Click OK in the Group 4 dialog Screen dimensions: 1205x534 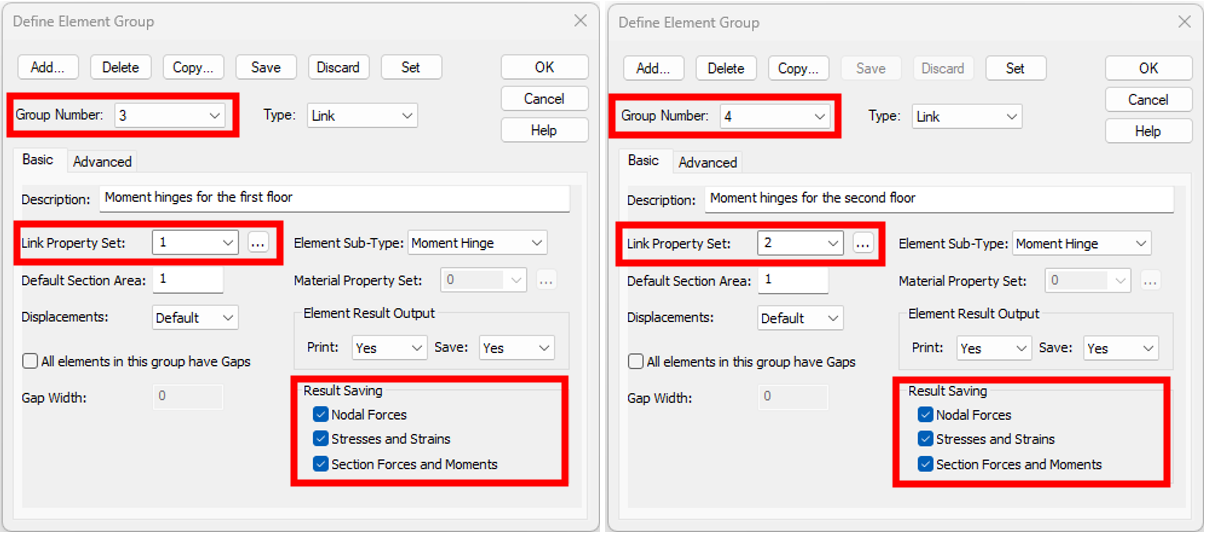click(x=1148, y=68)
